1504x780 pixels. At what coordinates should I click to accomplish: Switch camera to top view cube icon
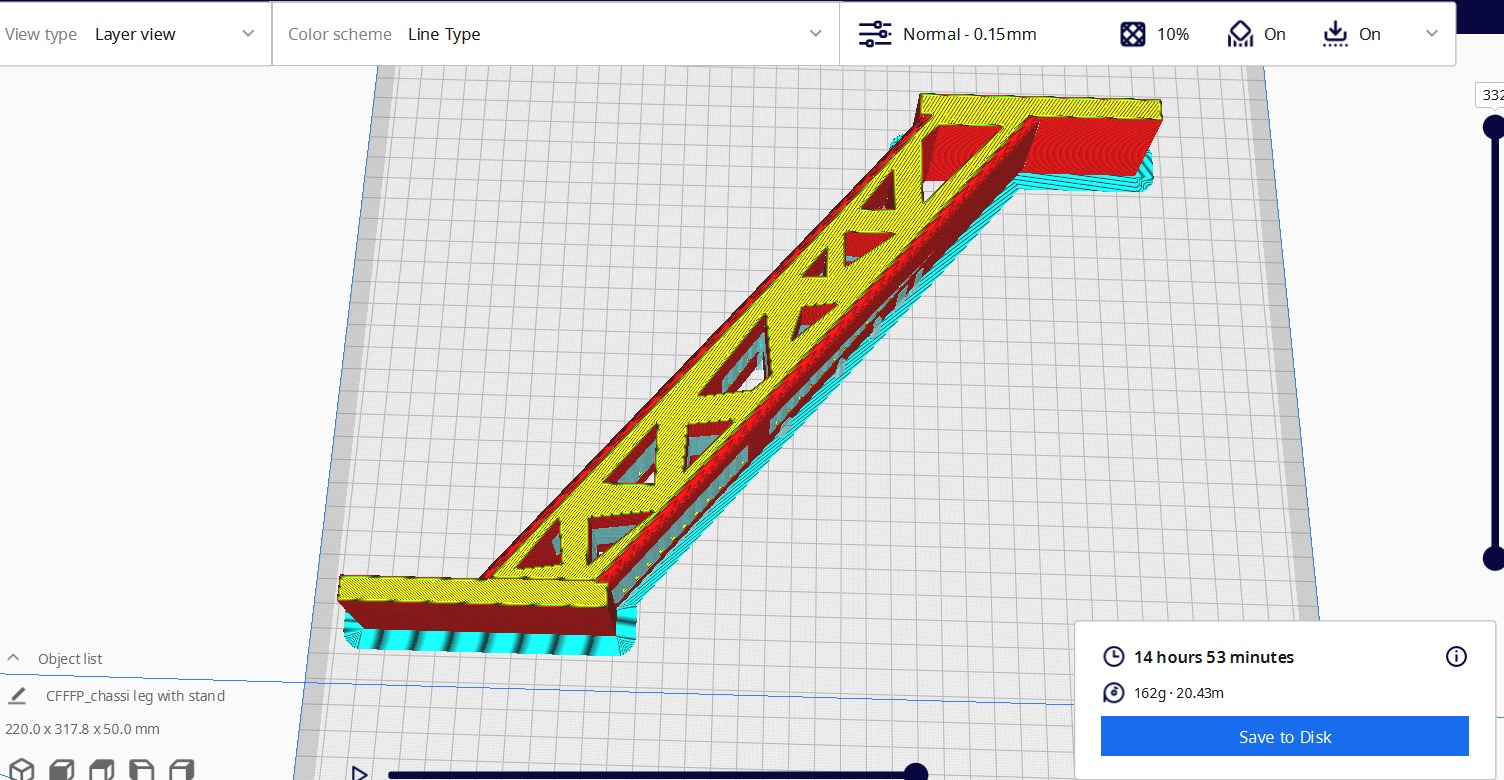click(102, 770)
